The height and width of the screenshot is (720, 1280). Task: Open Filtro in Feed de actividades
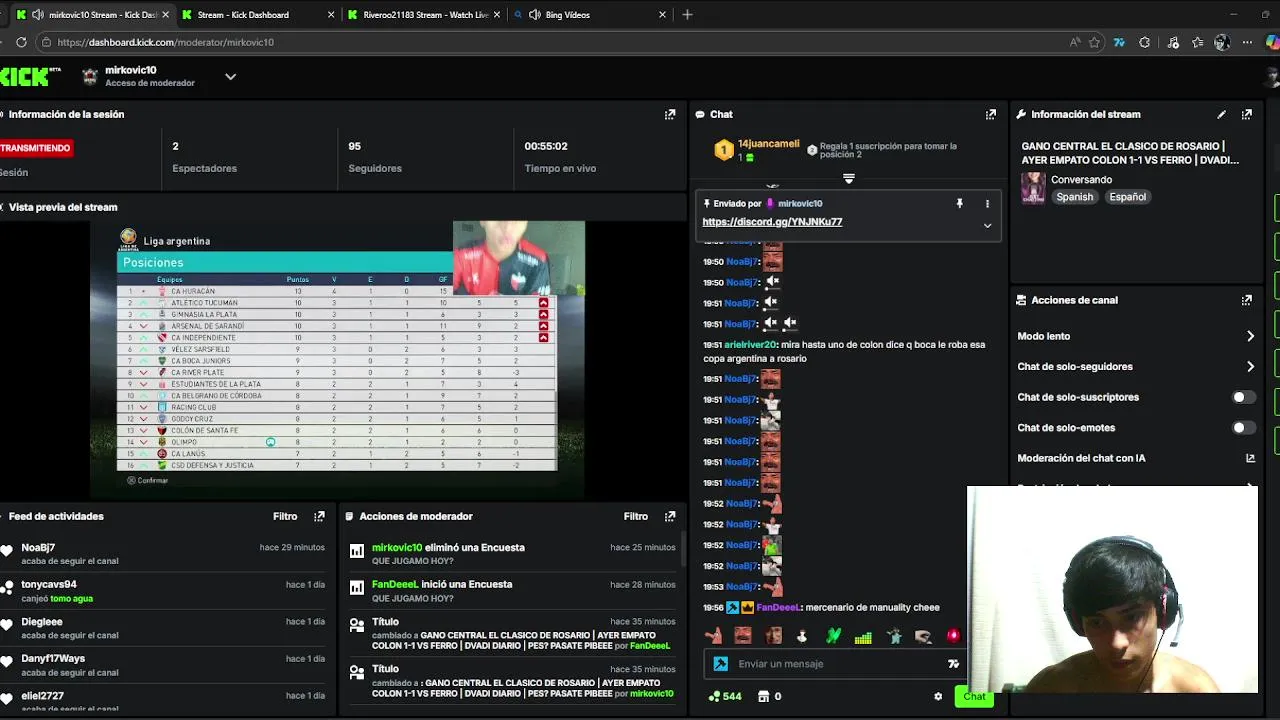[285, 516]
